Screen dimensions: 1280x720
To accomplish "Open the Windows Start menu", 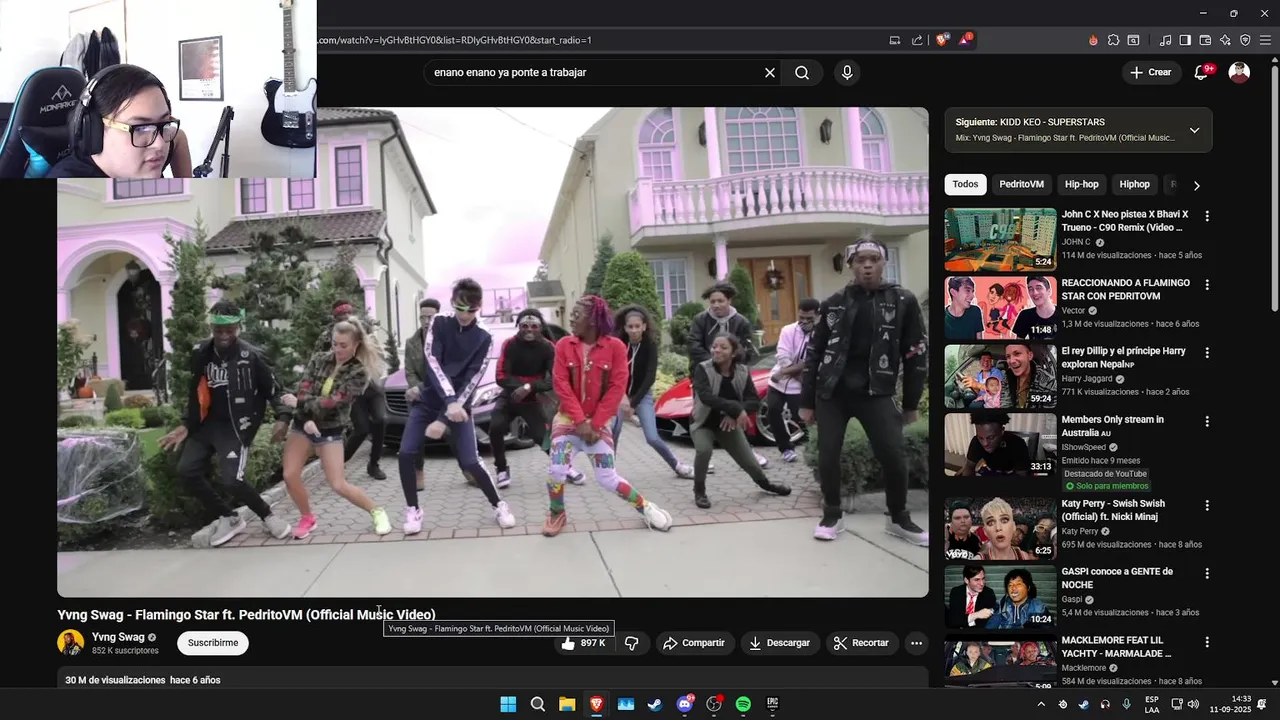I will [x=508, y=704].
